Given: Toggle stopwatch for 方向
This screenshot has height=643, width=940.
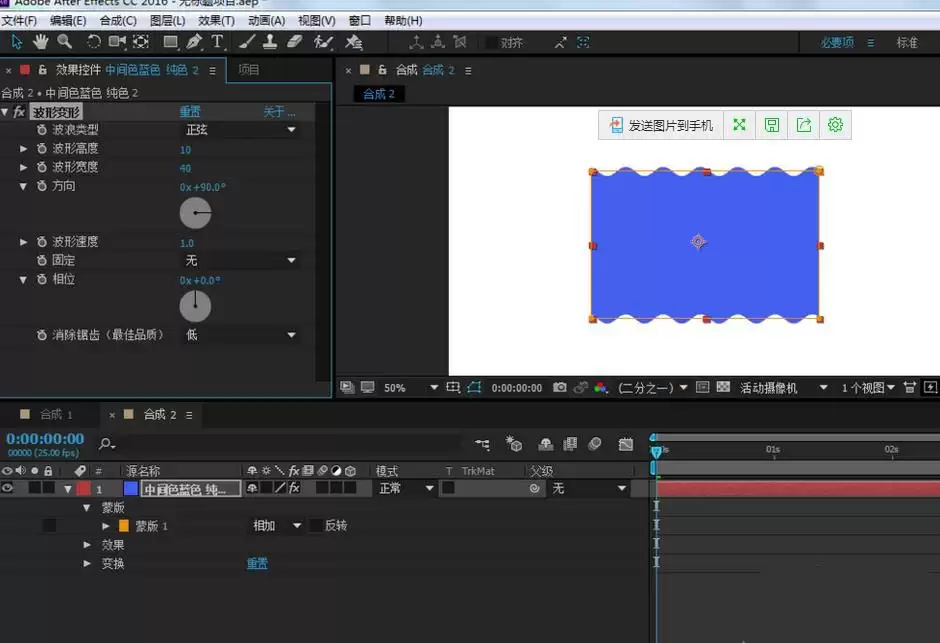Looking at the screenshot, I should pos(41,186).
